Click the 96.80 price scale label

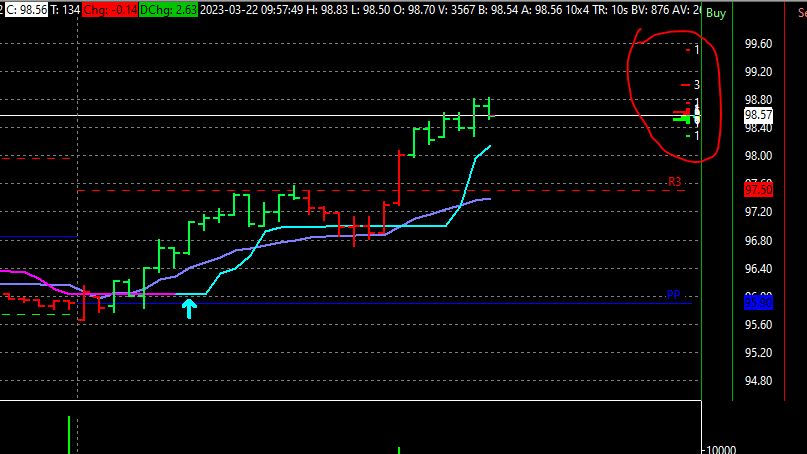click(x=759, y=241)
